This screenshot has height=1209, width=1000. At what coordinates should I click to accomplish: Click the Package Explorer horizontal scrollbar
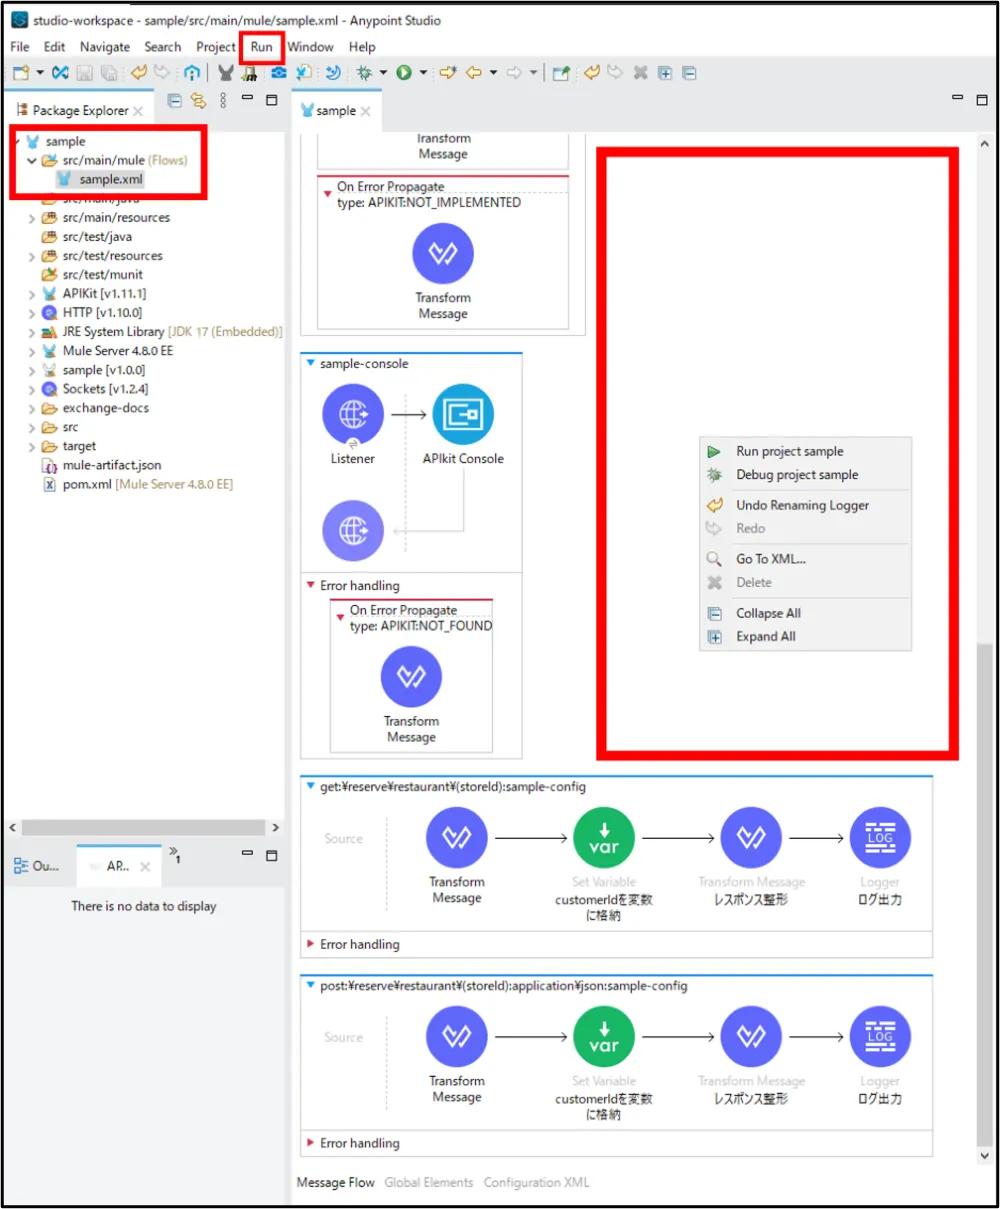point(143,828)
